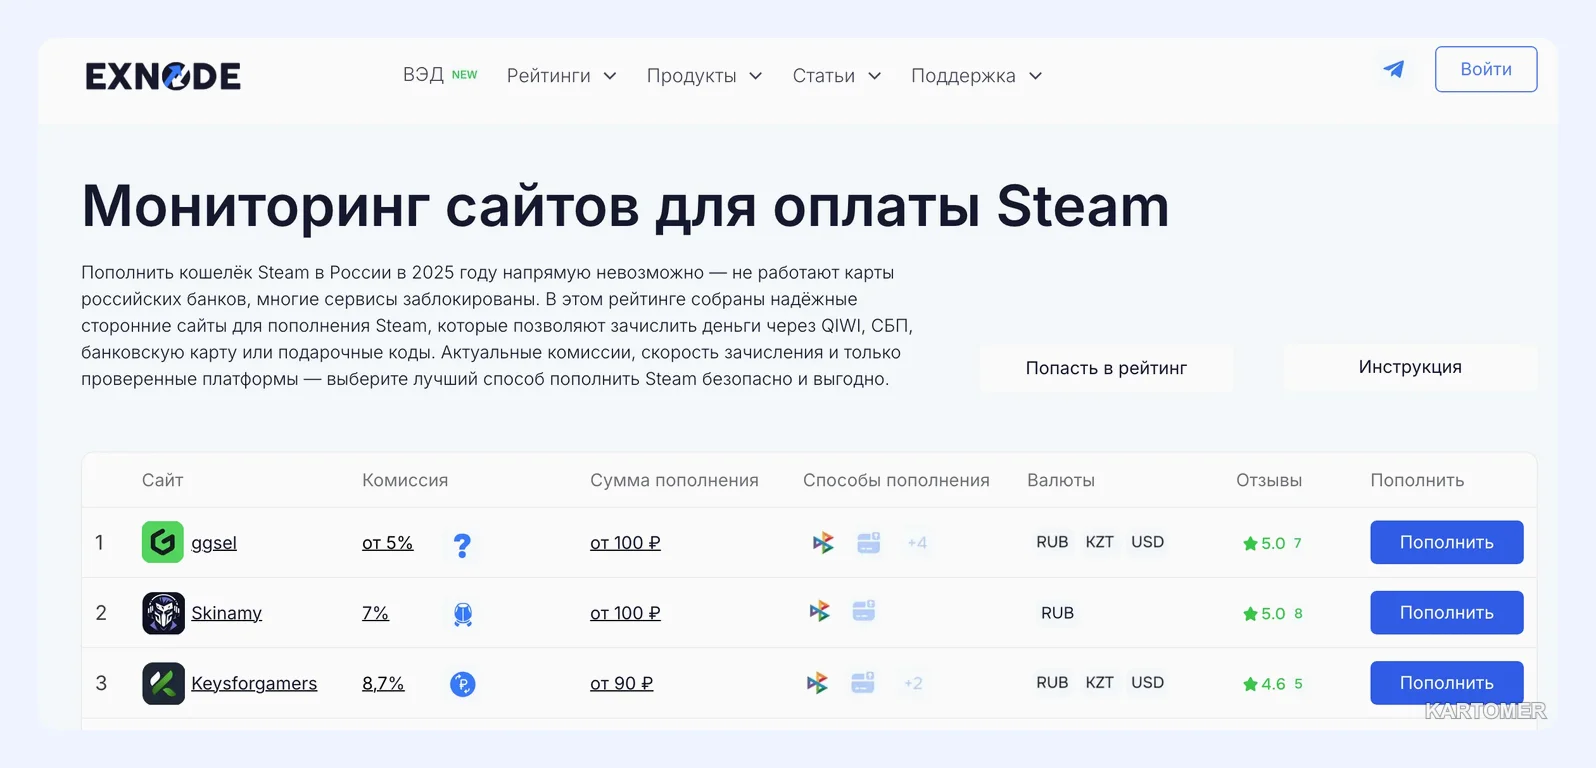
Task: Click the SBP payment icon in Keysforgamers row
Action: click(817, 683)
